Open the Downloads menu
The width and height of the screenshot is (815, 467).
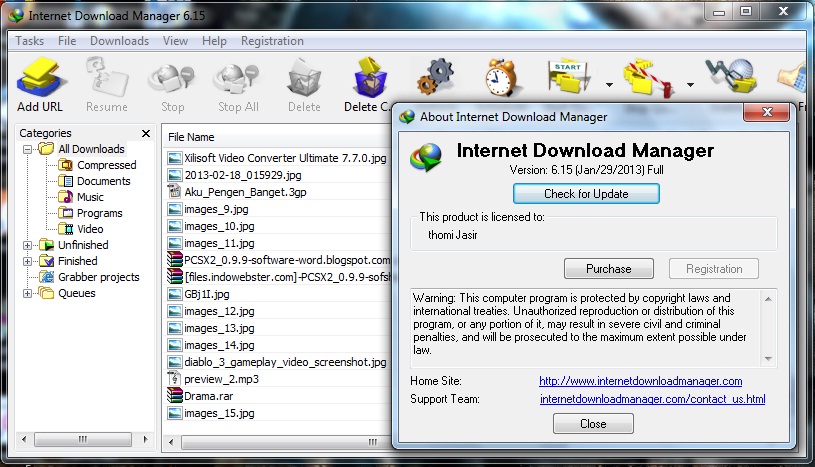pos(120,41)
